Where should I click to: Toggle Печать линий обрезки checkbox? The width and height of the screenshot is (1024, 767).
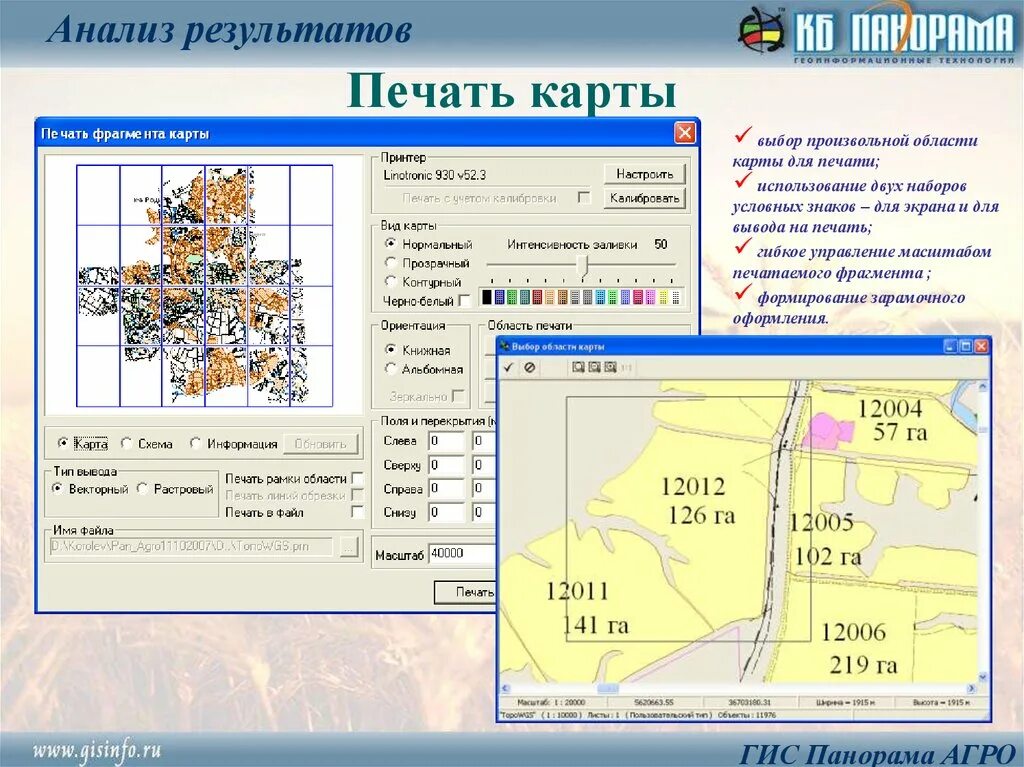coord(357,495)
